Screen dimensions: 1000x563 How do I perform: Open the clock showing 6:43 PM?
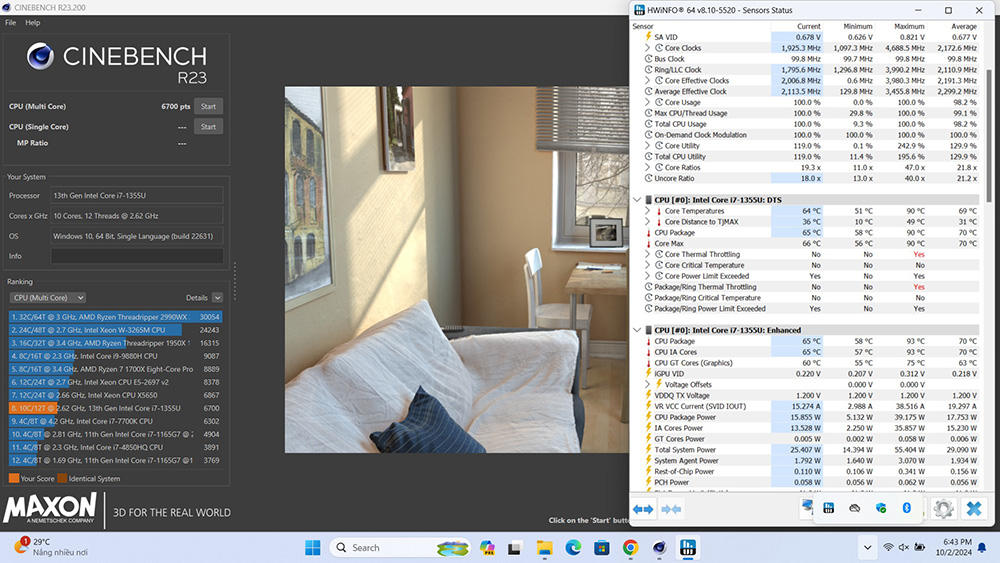coord(953,547)
